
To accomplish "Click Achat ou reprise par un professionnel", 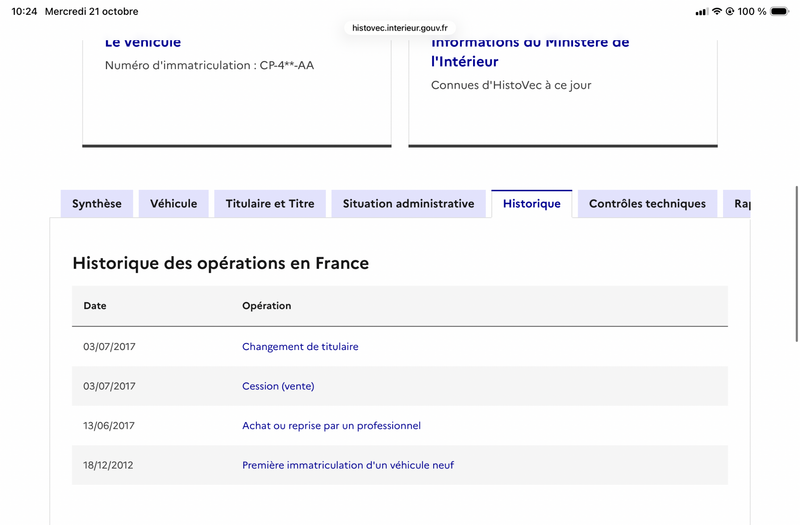I will point(332,426).
